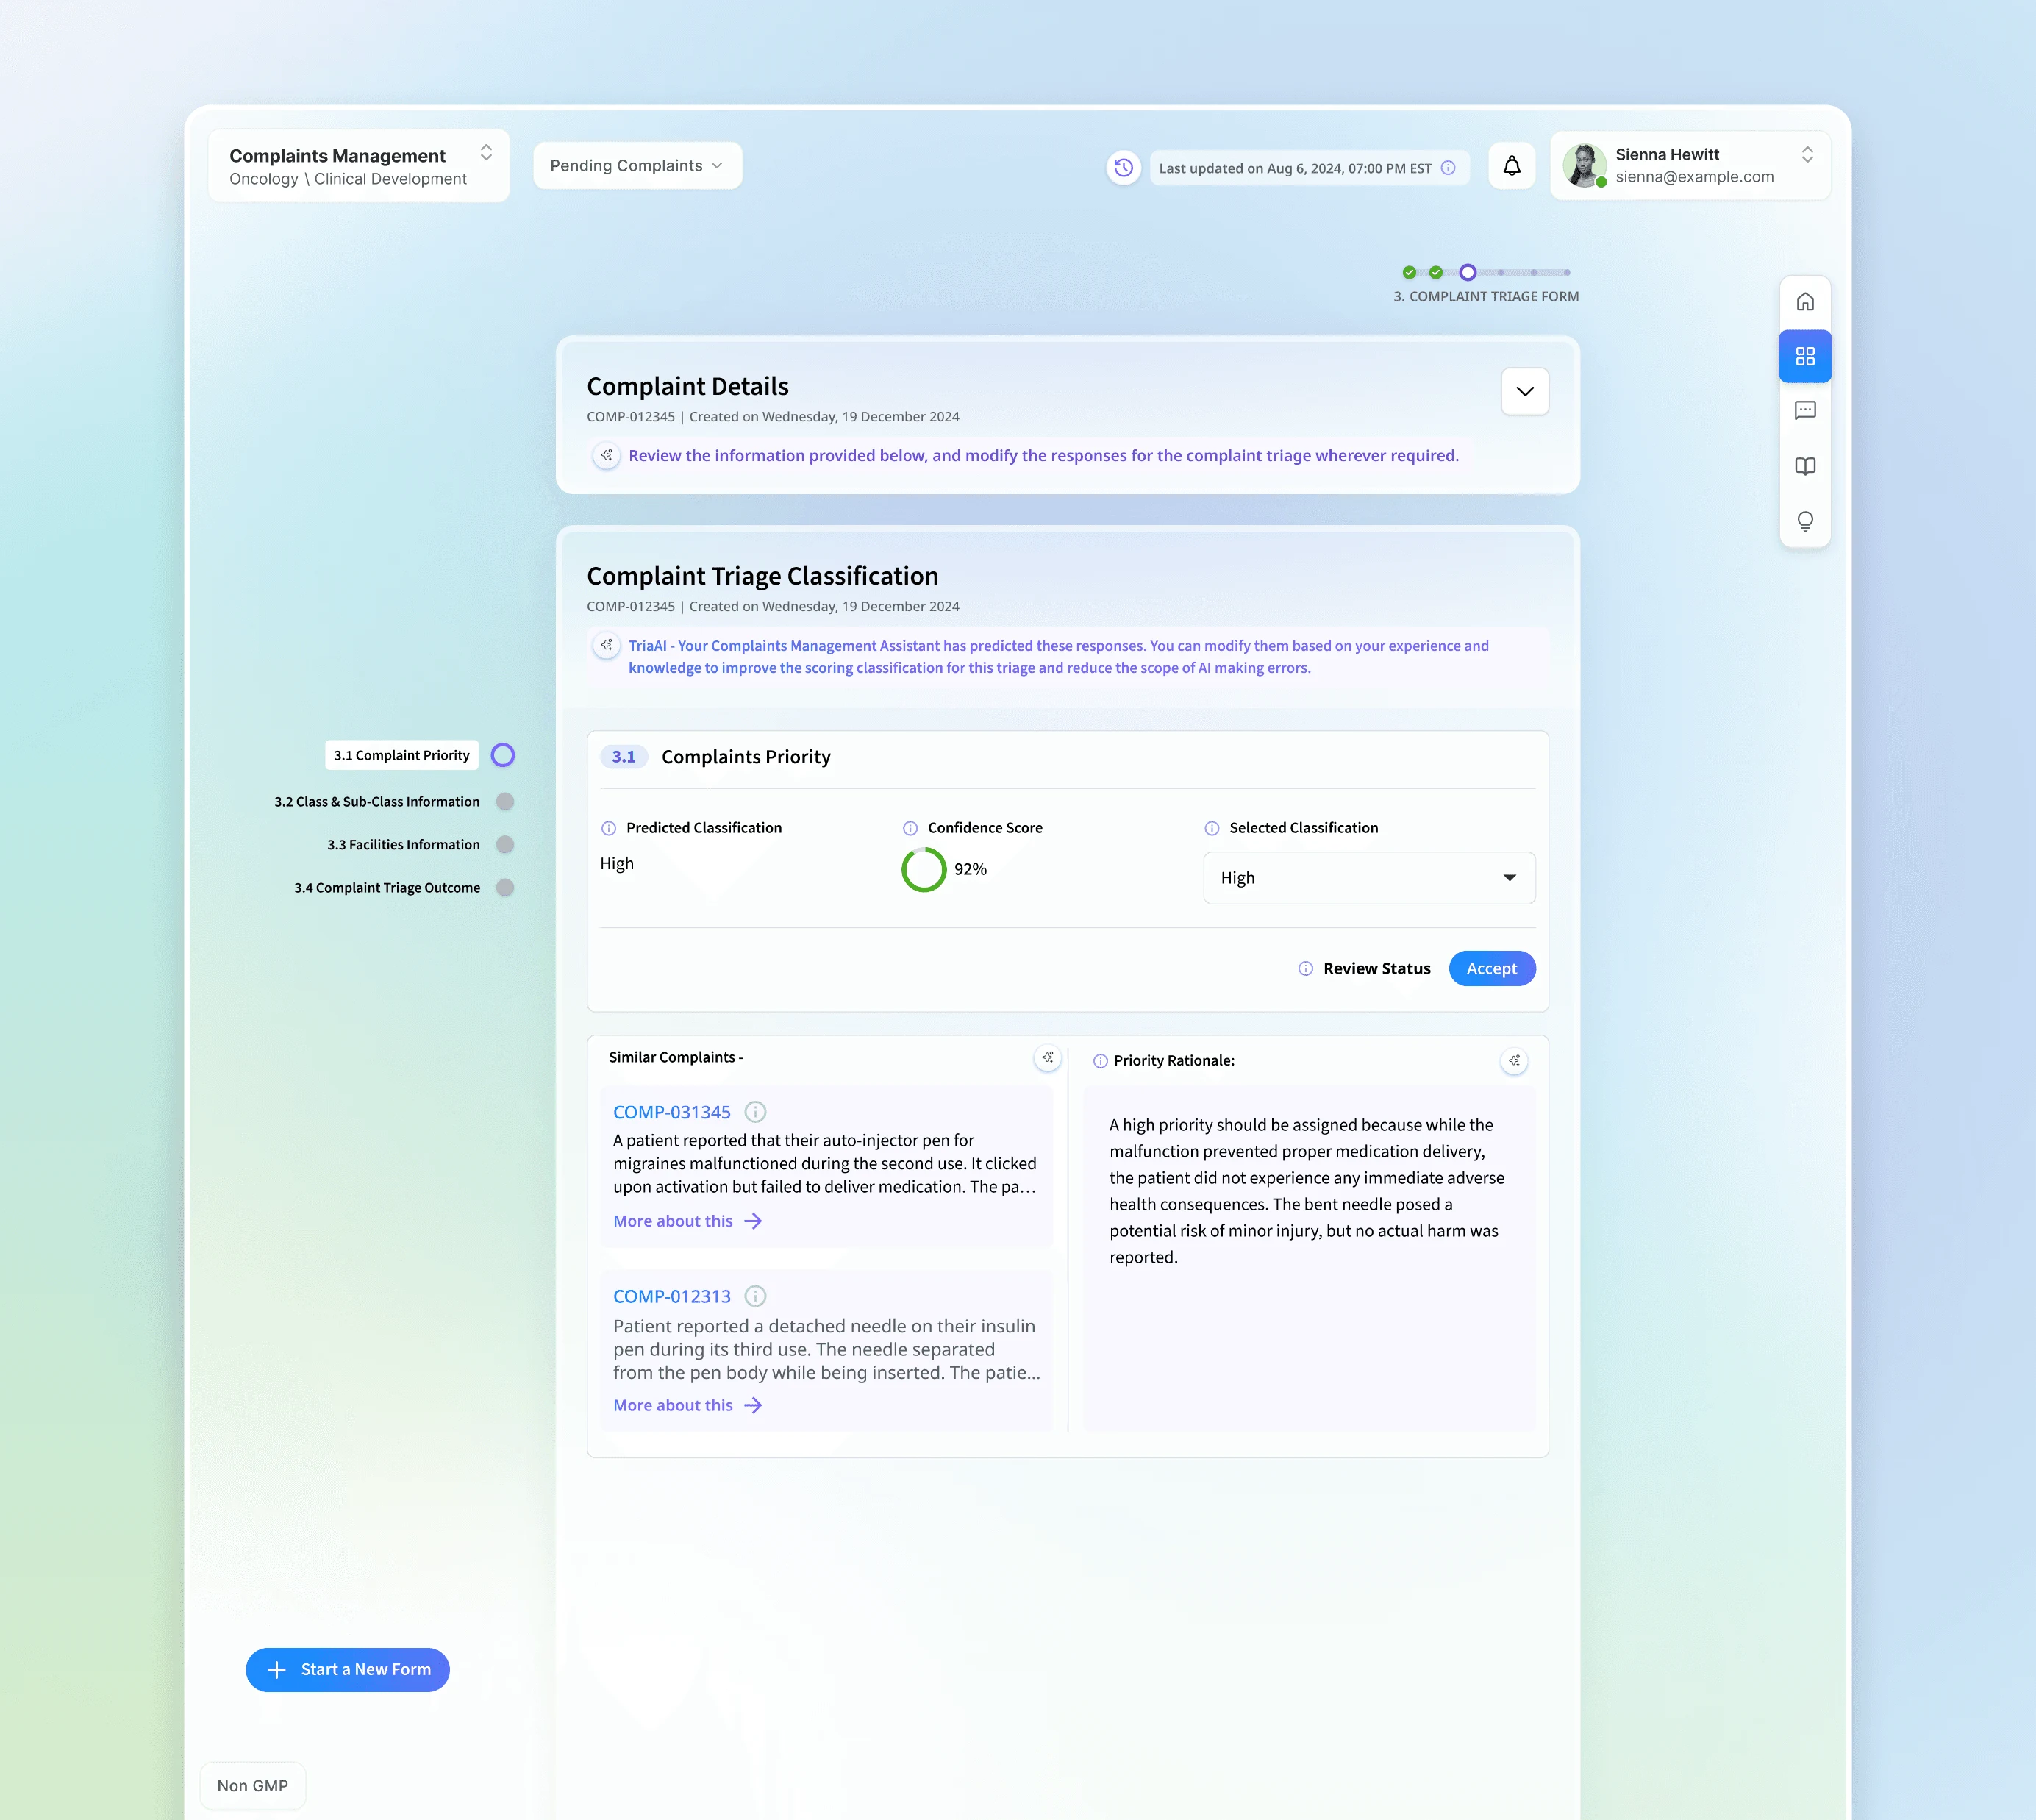Select the grid dashboard icon in sidebar

click(1805, 356)
